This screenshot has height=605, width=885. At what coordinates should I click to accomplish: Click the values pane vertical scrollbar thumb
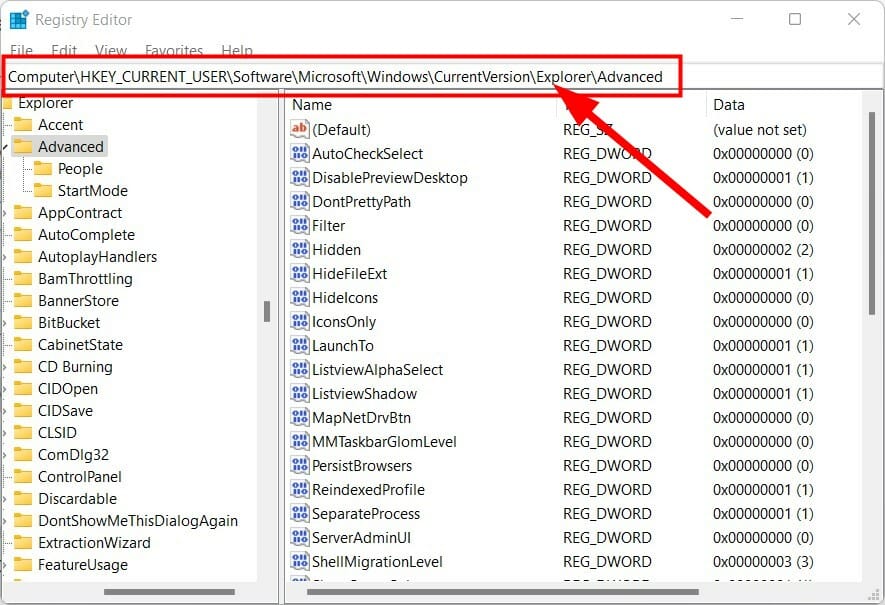pyautogui.click(x=872, y=213)
